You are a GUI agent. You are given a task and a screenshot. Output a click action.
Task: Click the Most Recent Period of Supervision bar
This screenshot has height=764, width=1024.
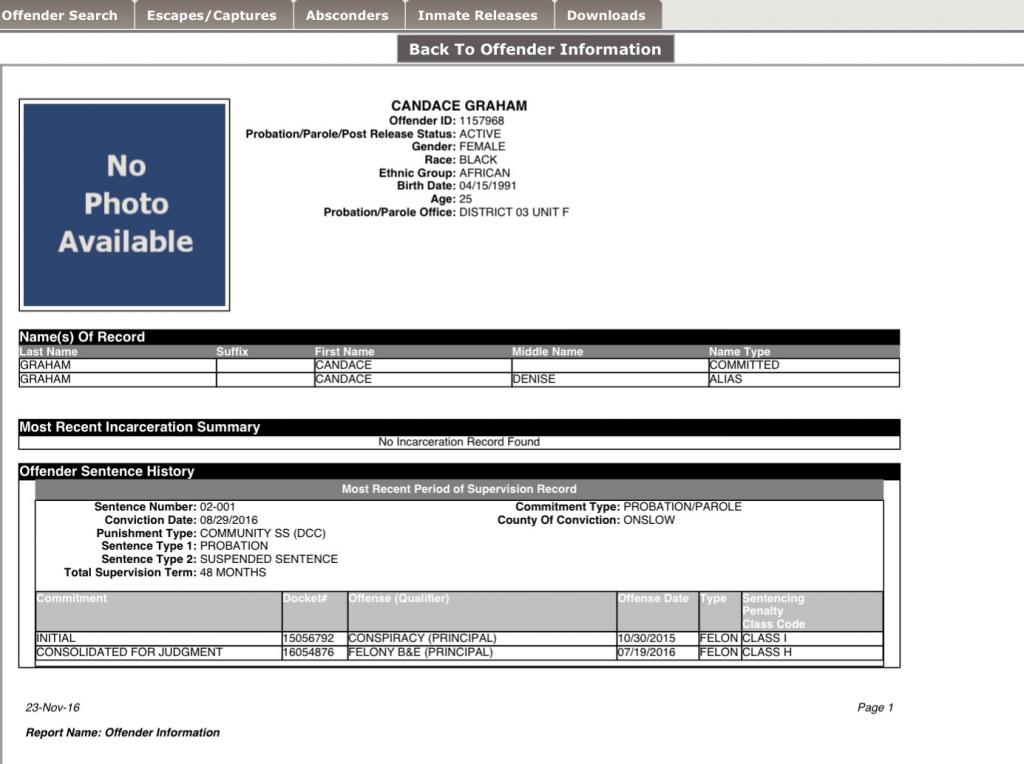click(x=459, y=489)
